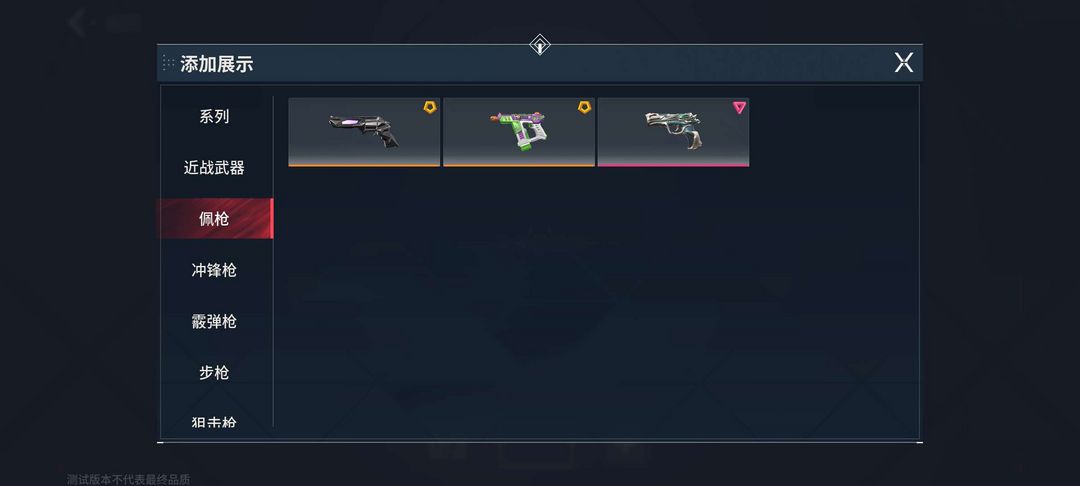Open the 步枪 category
The image size is (1080, 486).
click(x=214, y=372)
